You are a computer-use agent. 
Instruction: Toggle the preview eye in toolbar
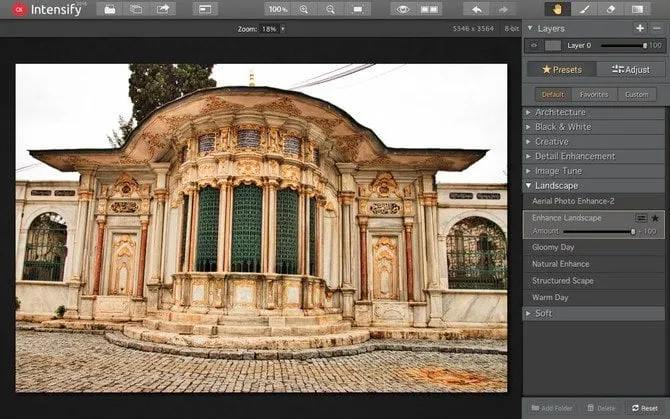click(x=402, y=9)
